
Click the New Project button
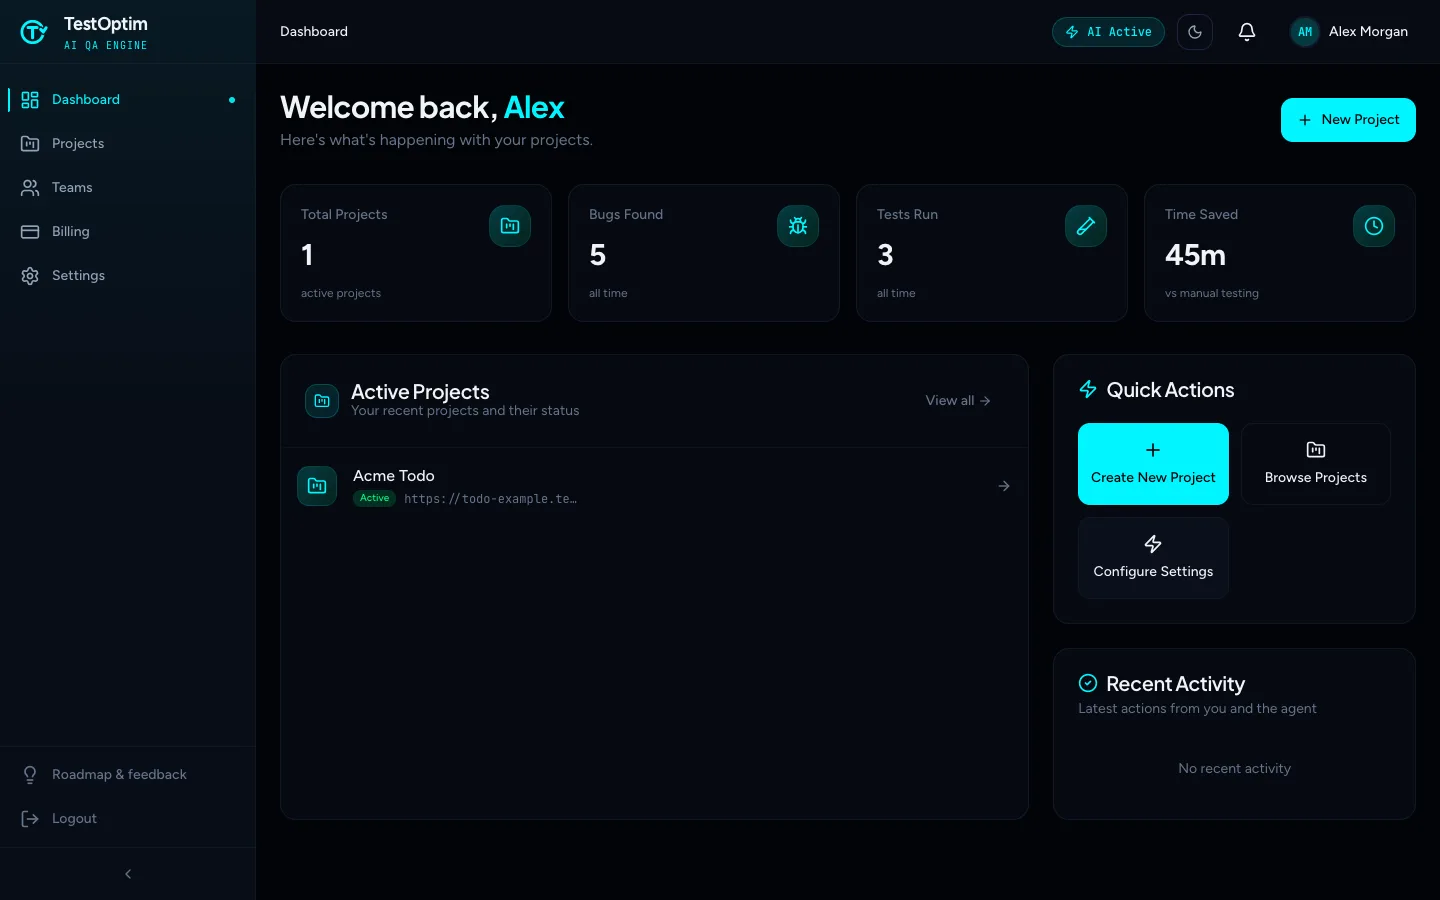pos(1348,120)
